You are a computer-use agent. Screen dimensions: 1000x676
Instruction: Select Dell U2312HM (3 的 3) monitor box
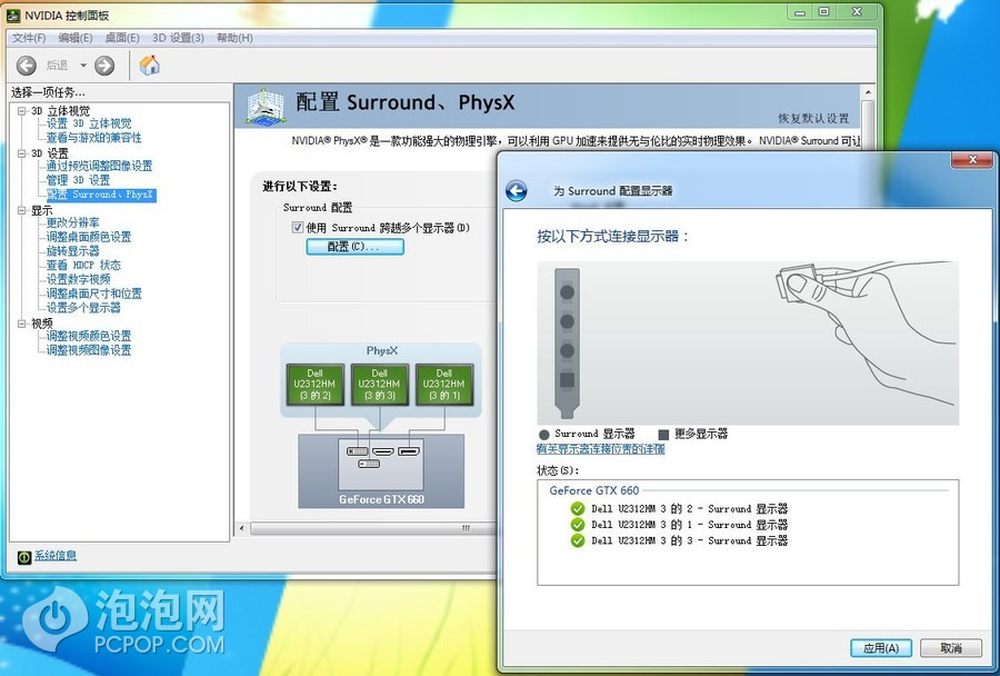click(379, 385)
